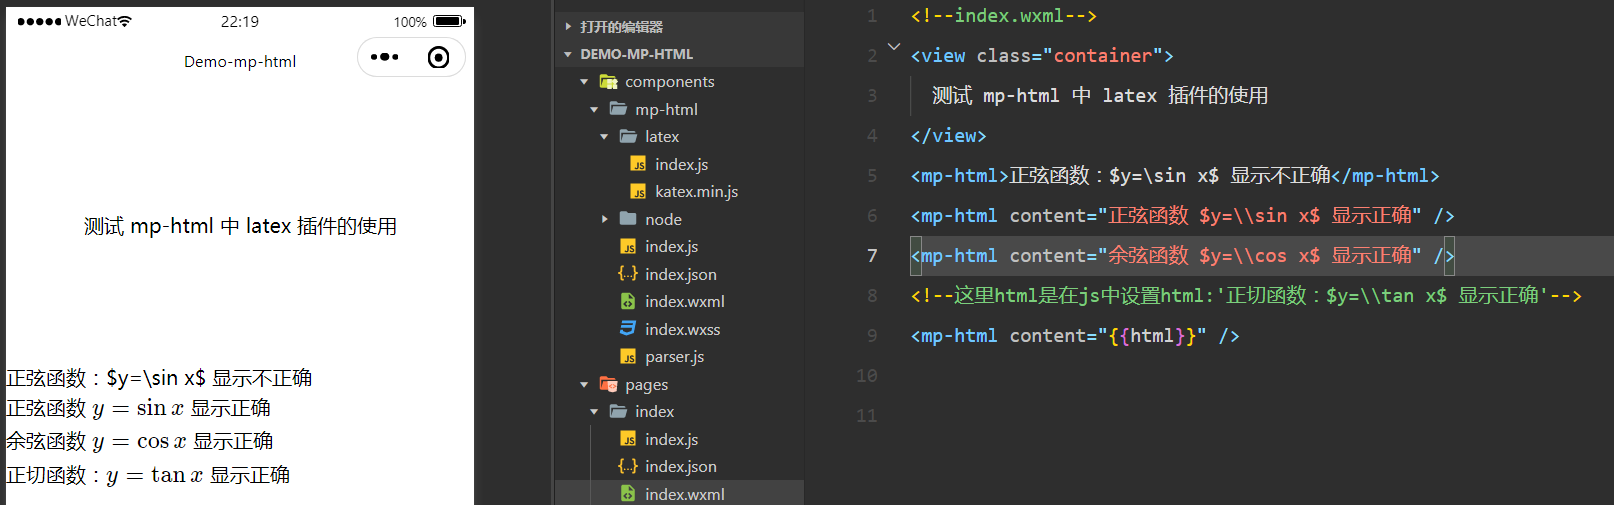
Task: Click the WiFi signal icon beside WeChat
Action: (x=124, y=21)
